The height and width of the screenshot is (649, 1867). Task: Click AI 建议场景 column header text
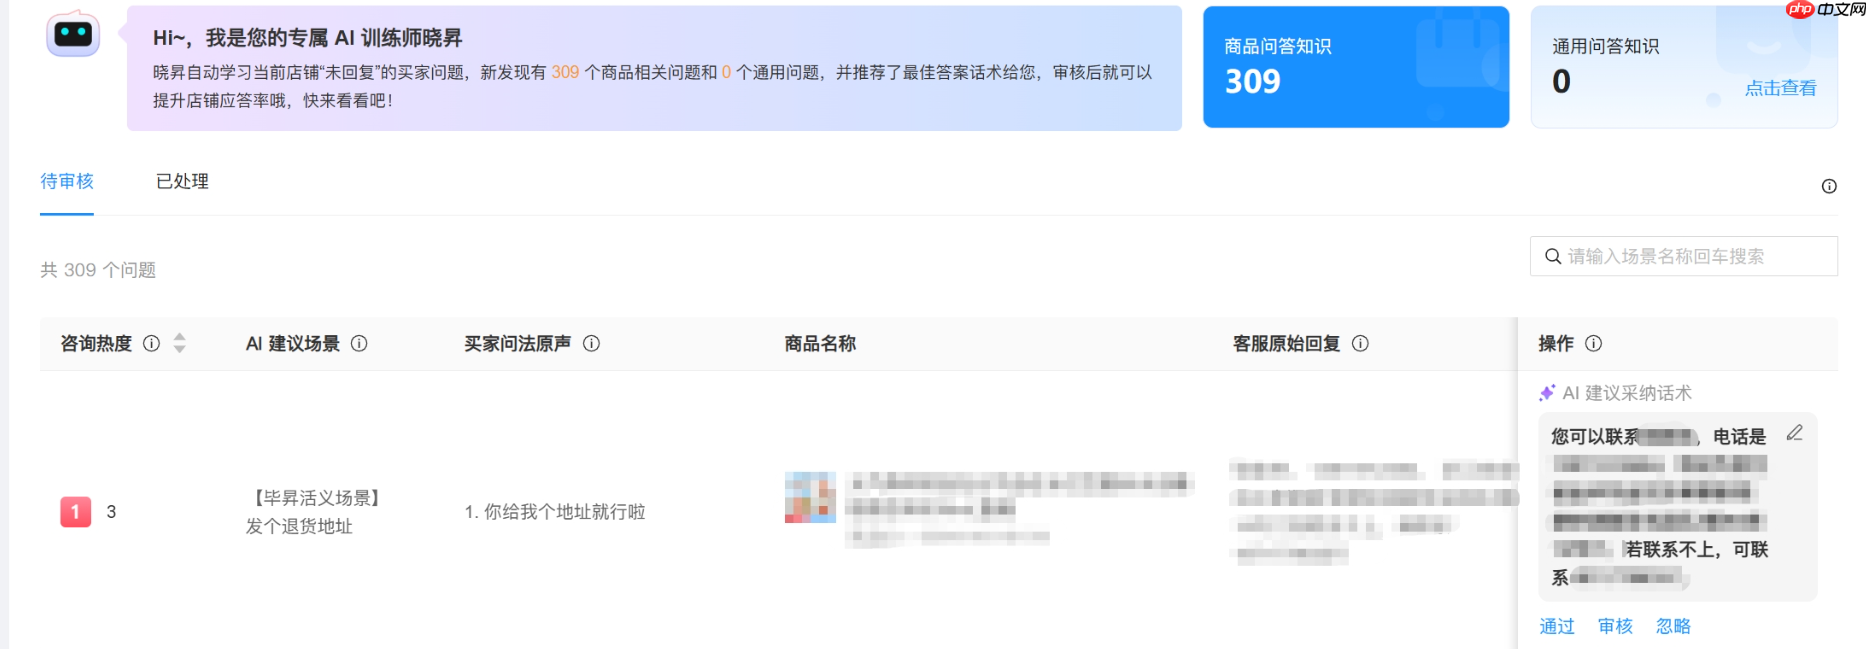point(293,343)
